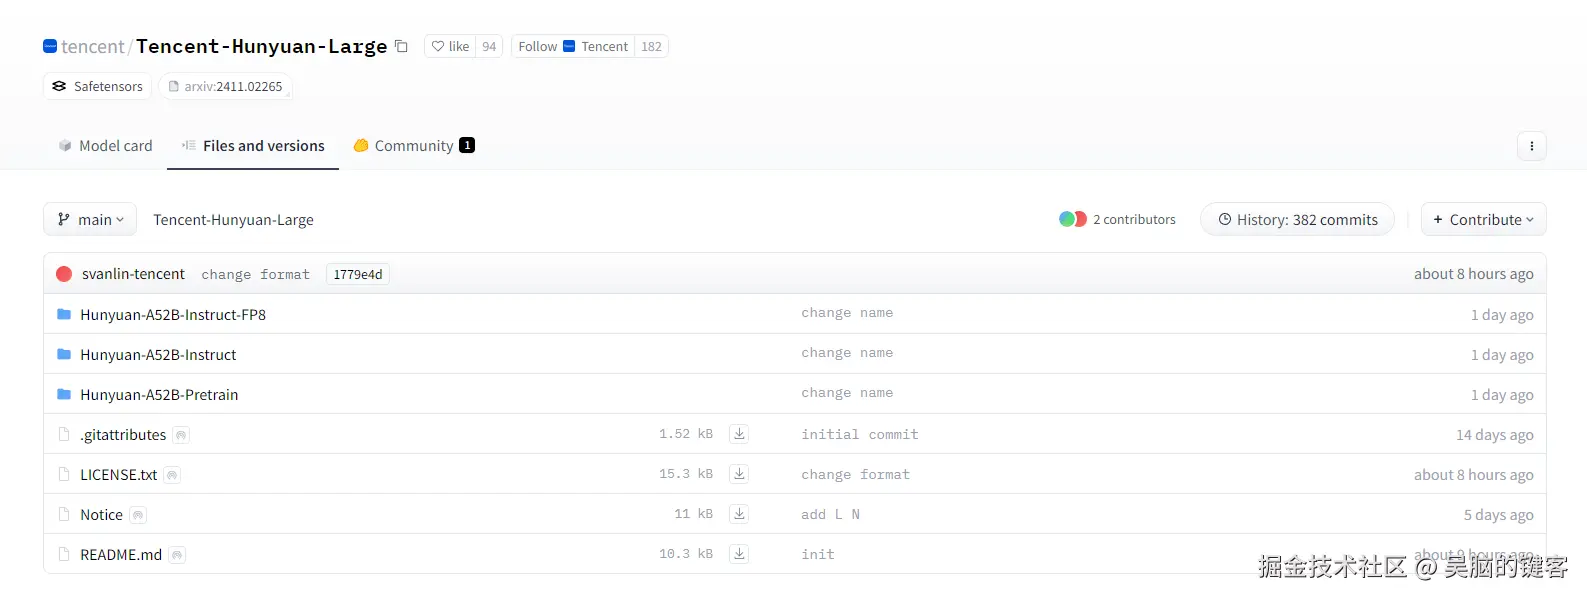Image resolution: width=1587 pixels, height=599 pixels.
Task: Open the README.md file
Action: [121, 554]
